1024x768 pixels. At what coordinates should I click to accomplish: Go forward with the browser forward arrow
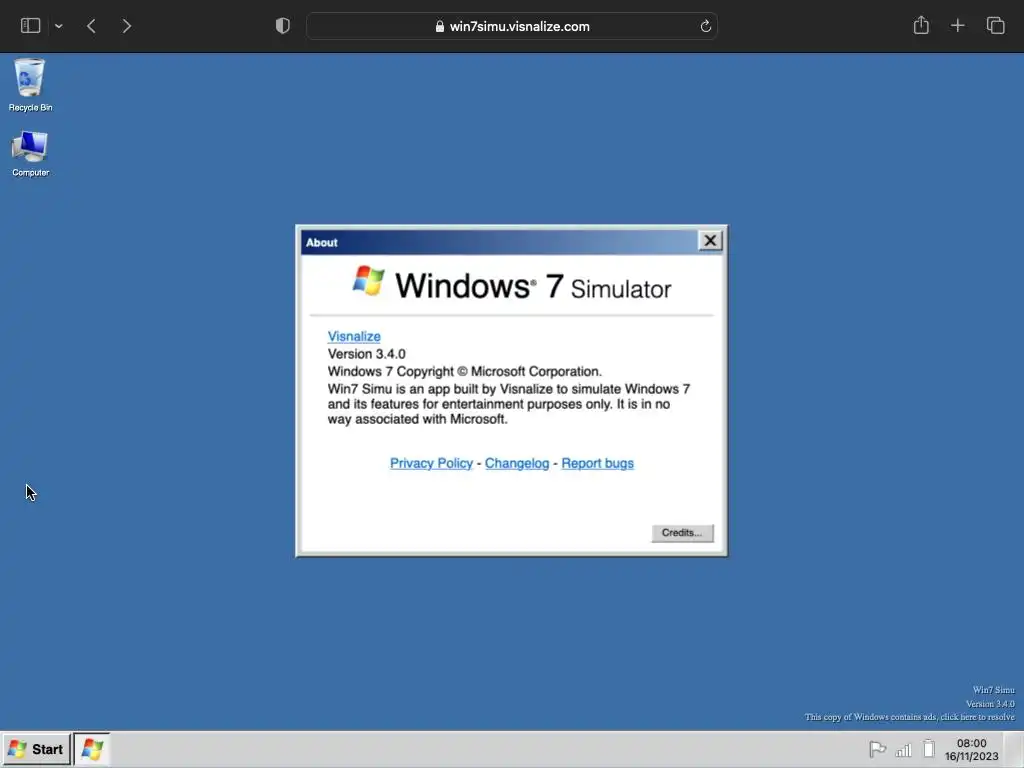(127, 26)
